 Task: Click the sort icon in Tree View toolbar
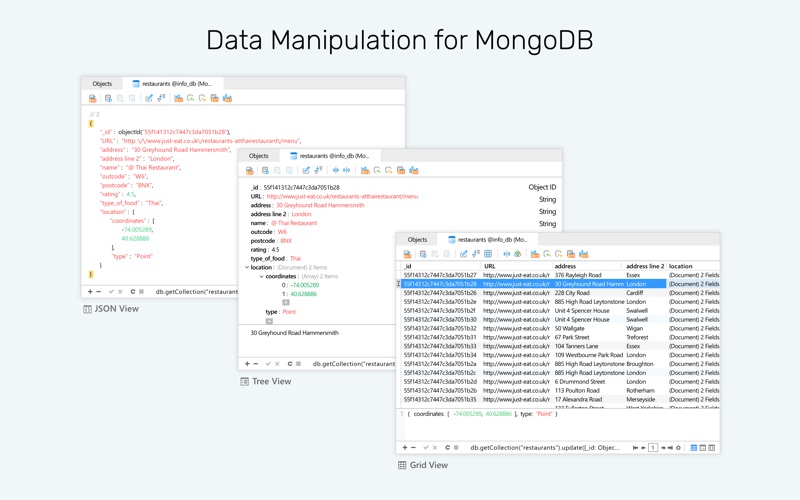tap(318, 170)
